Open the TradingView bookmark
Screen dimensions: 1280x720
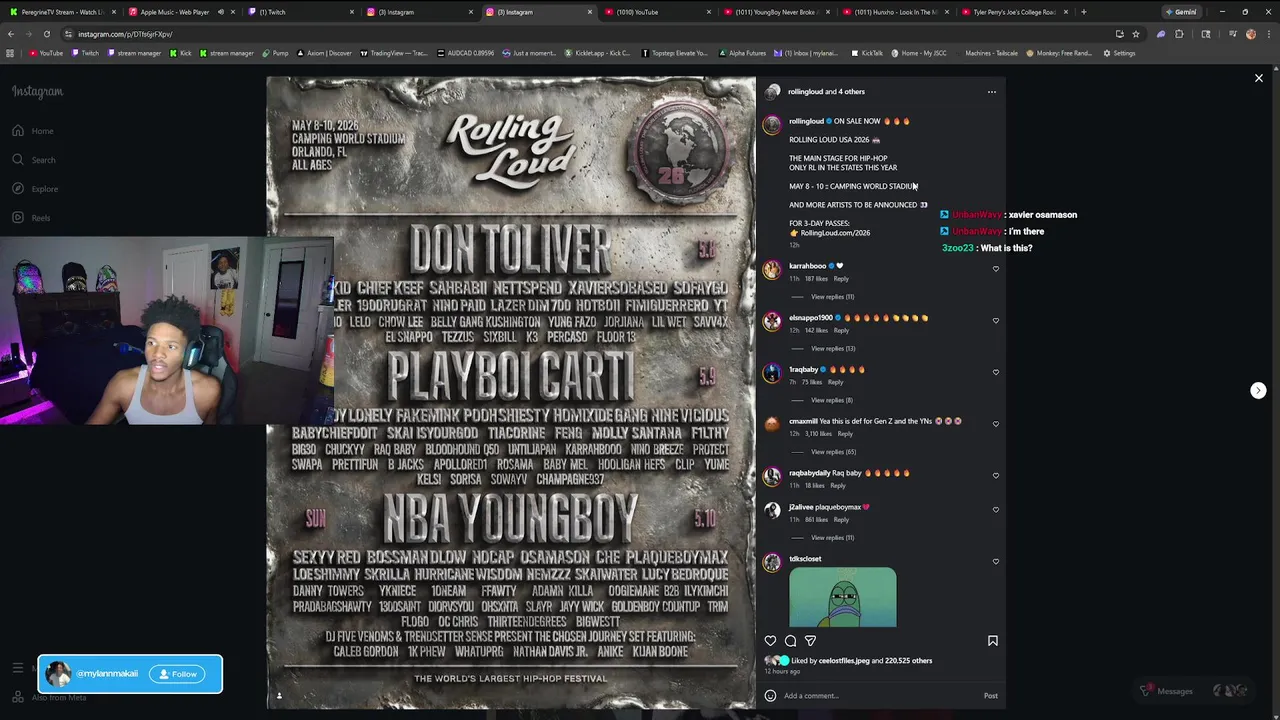pos(393,53)
